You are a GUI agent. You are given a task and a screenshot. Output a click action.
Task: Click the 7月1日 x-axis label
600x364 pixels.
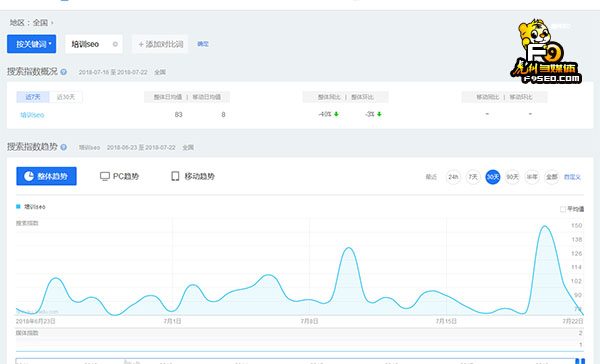click(x=172, y=321)
